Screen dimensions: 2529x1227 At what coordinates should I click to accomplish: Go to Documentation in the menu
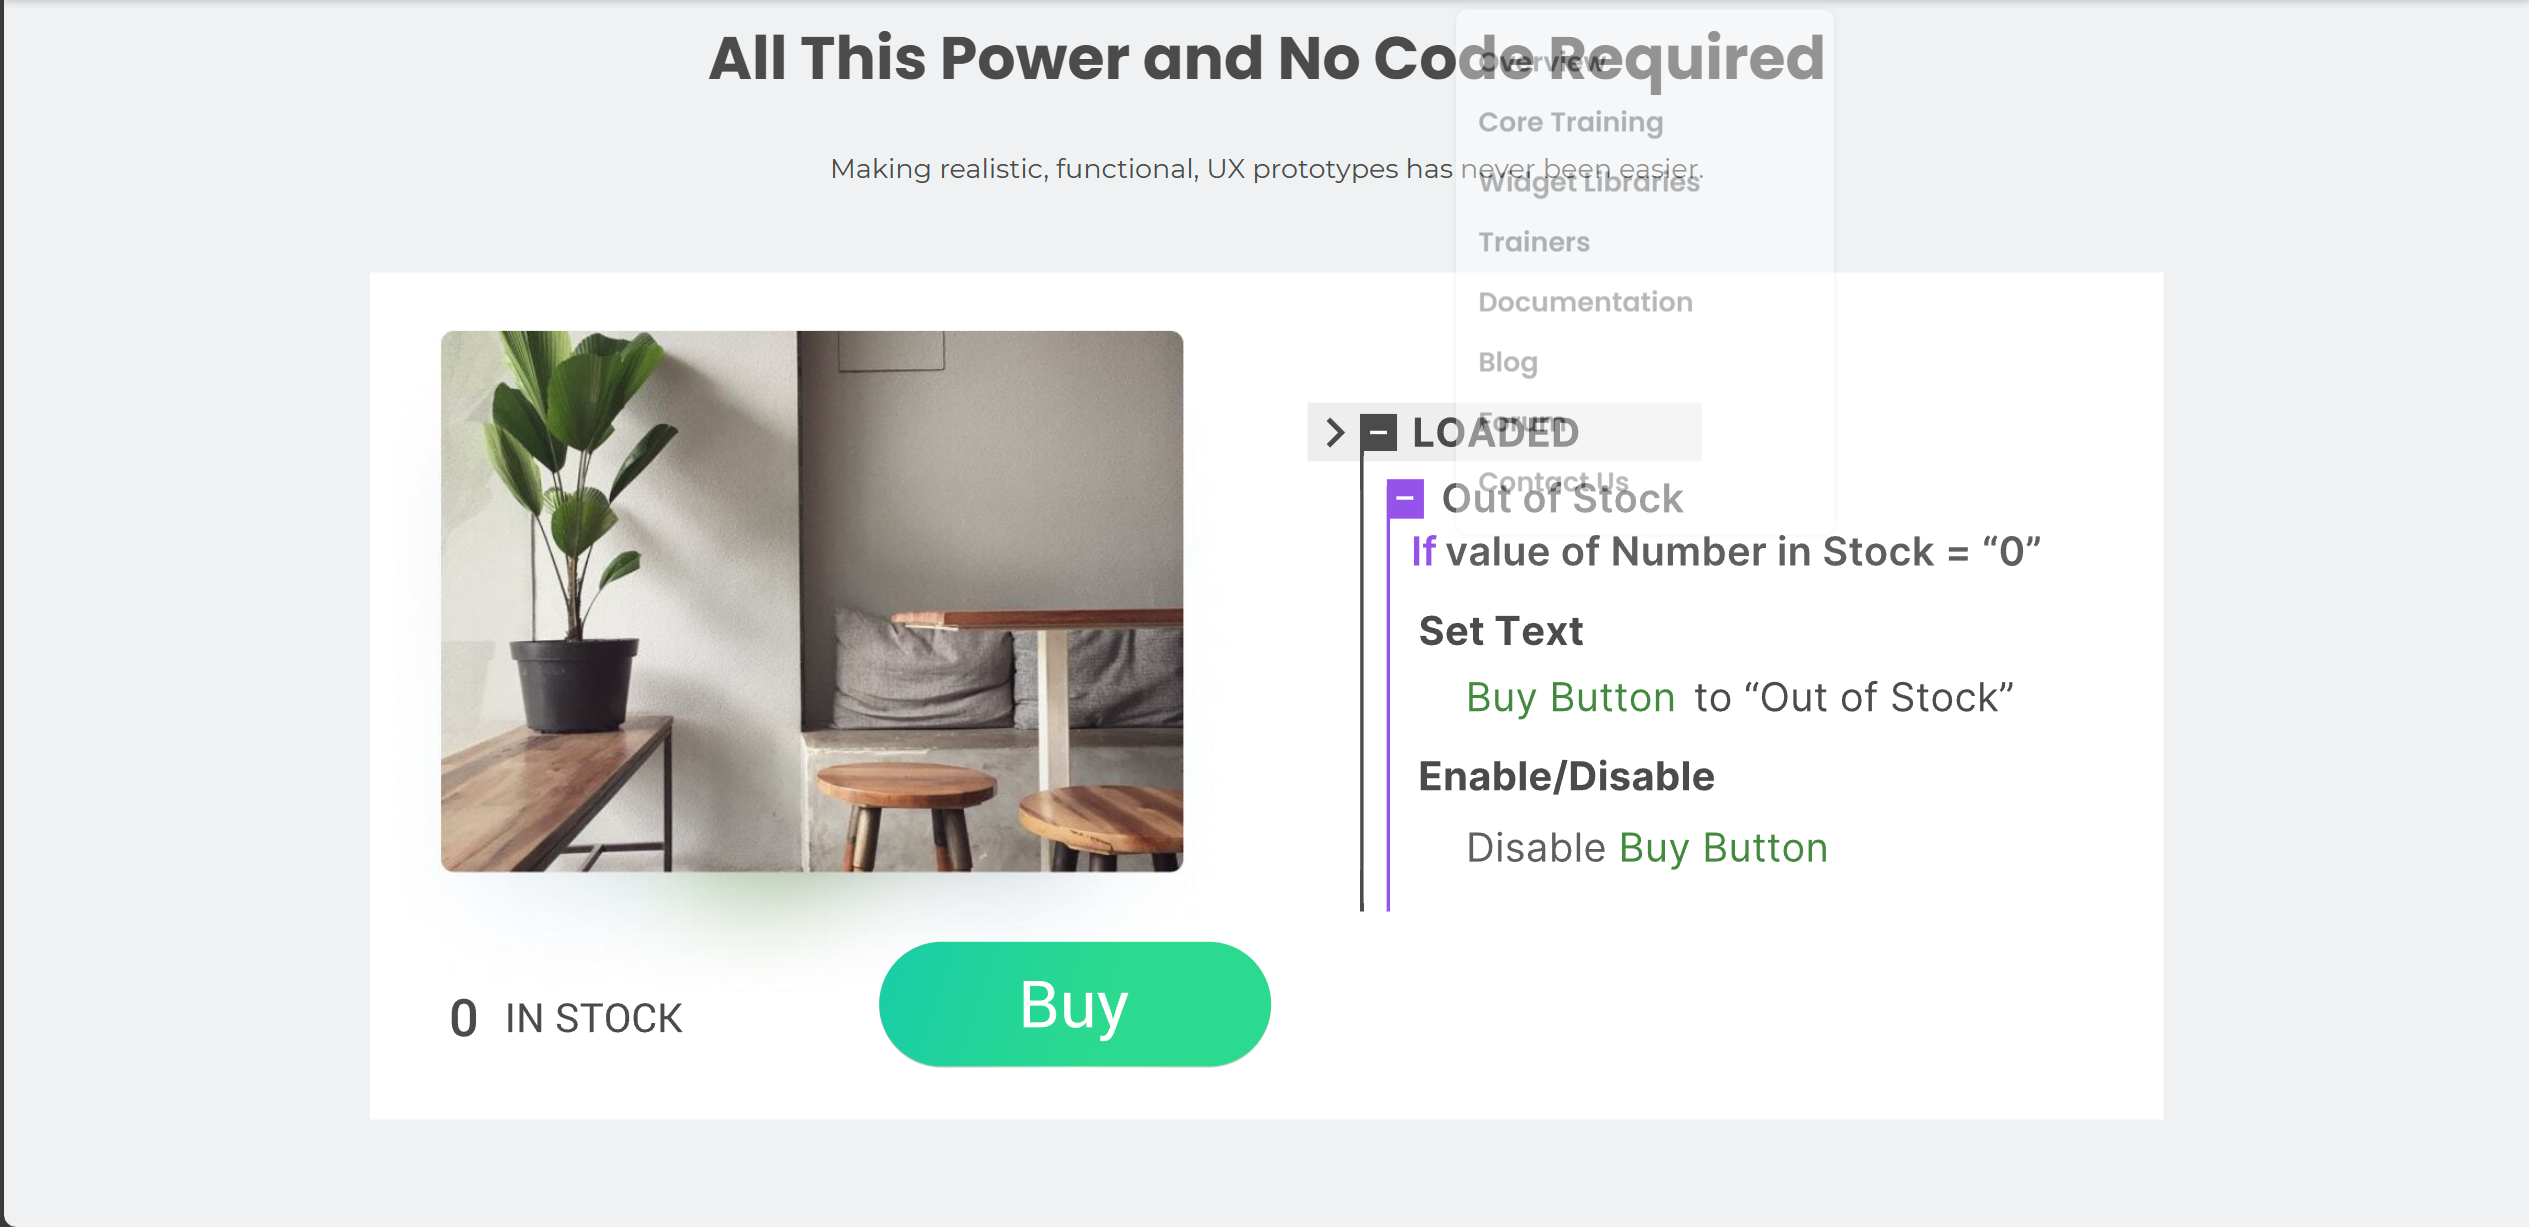(x=1585, y=302)
